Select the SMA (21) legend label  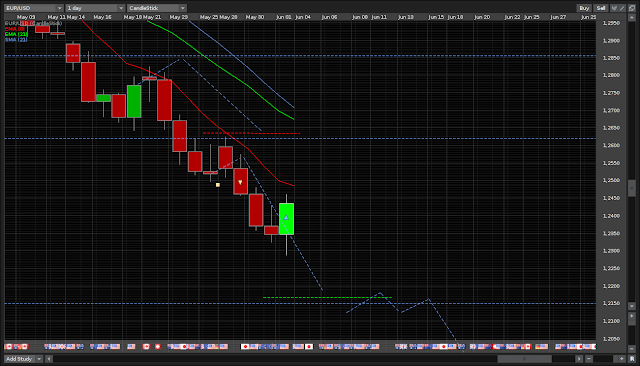coord(16,40)
